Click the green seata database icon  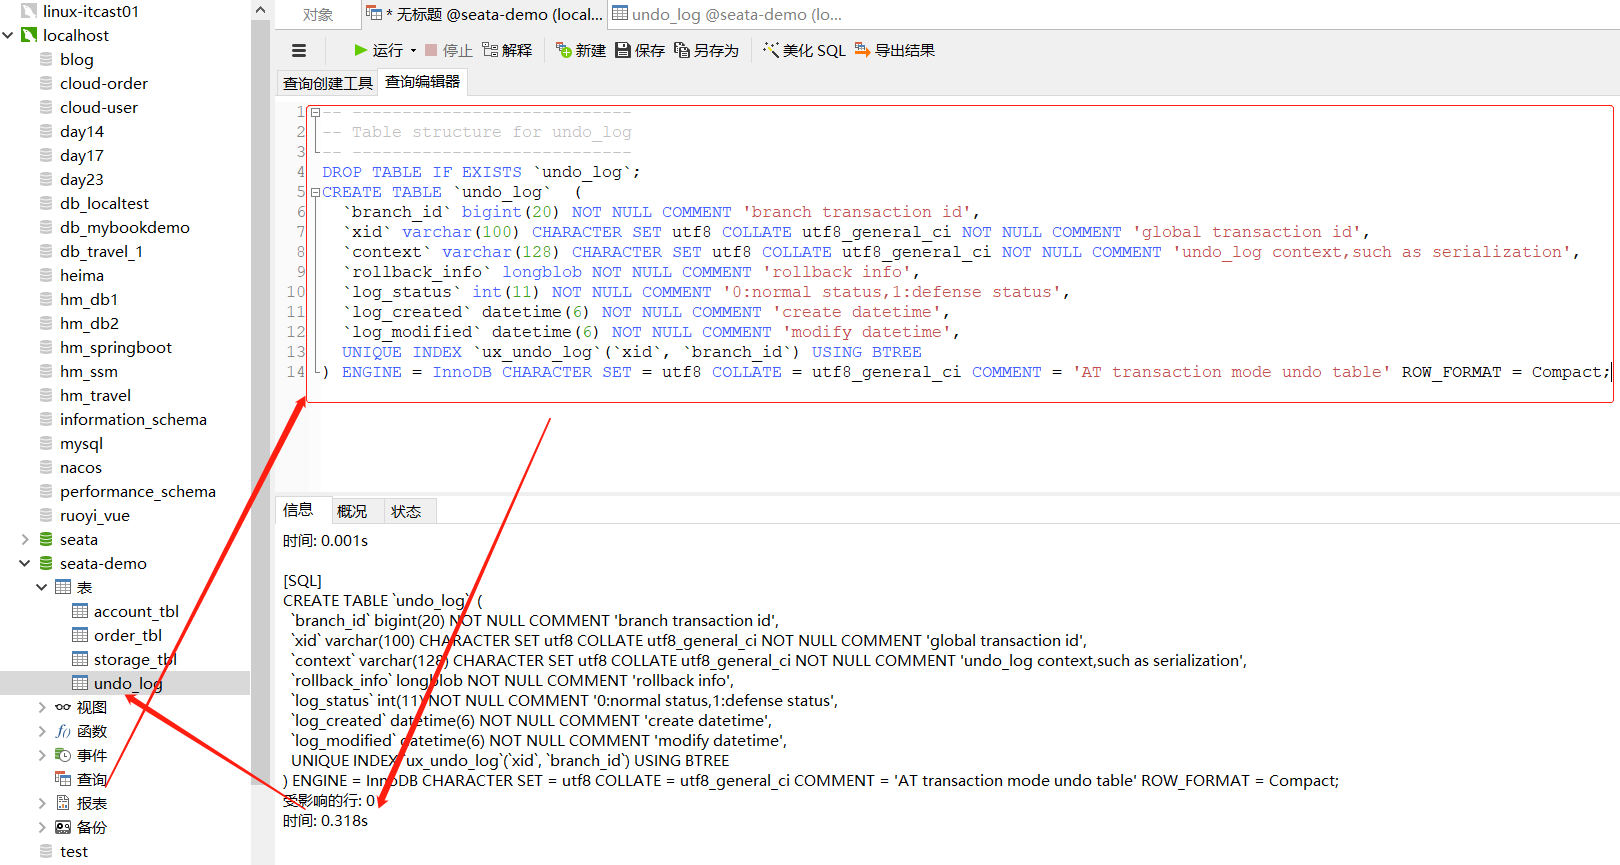pyautogui.click(x=46, y=539)
